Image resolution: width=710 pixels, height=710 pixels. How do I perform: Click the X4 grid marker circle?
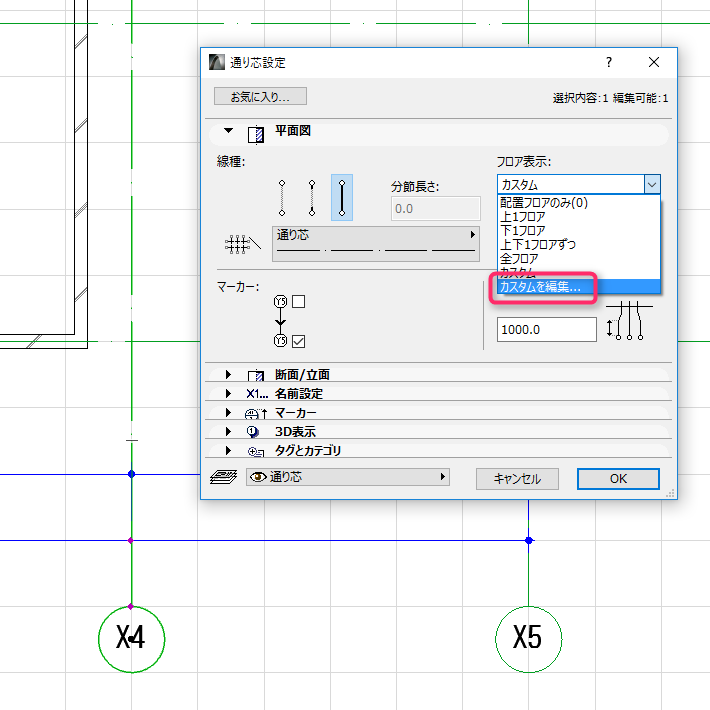pos(131,637)
